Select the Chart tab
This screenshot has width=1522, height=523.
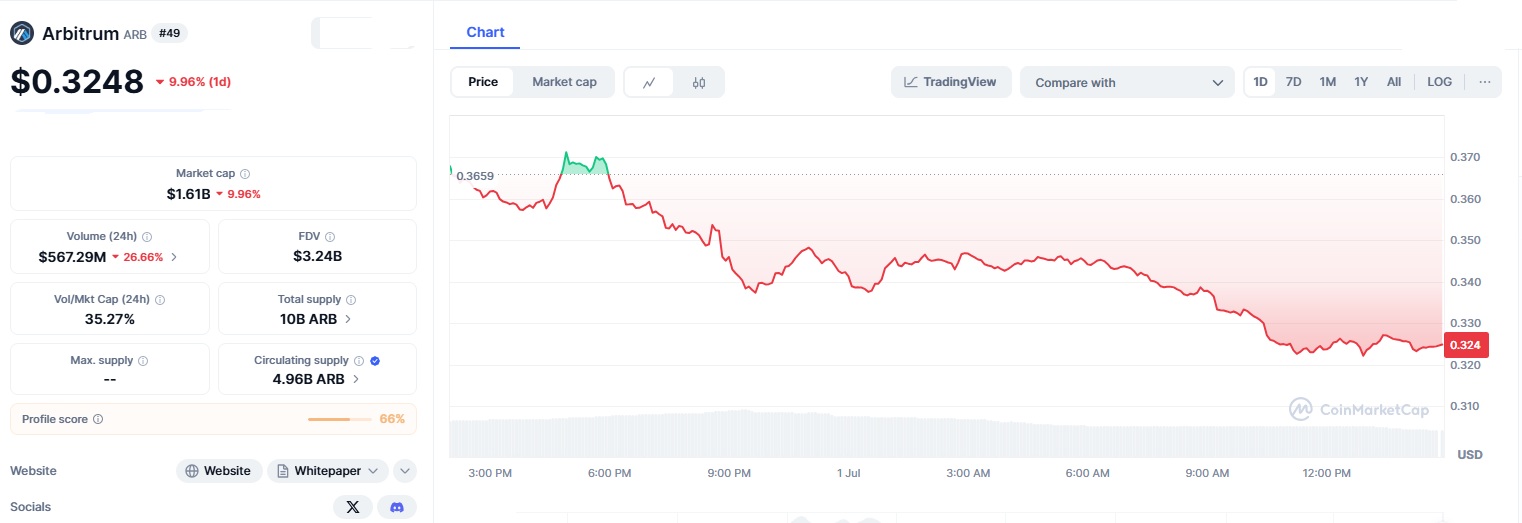(x=485, y=32)
